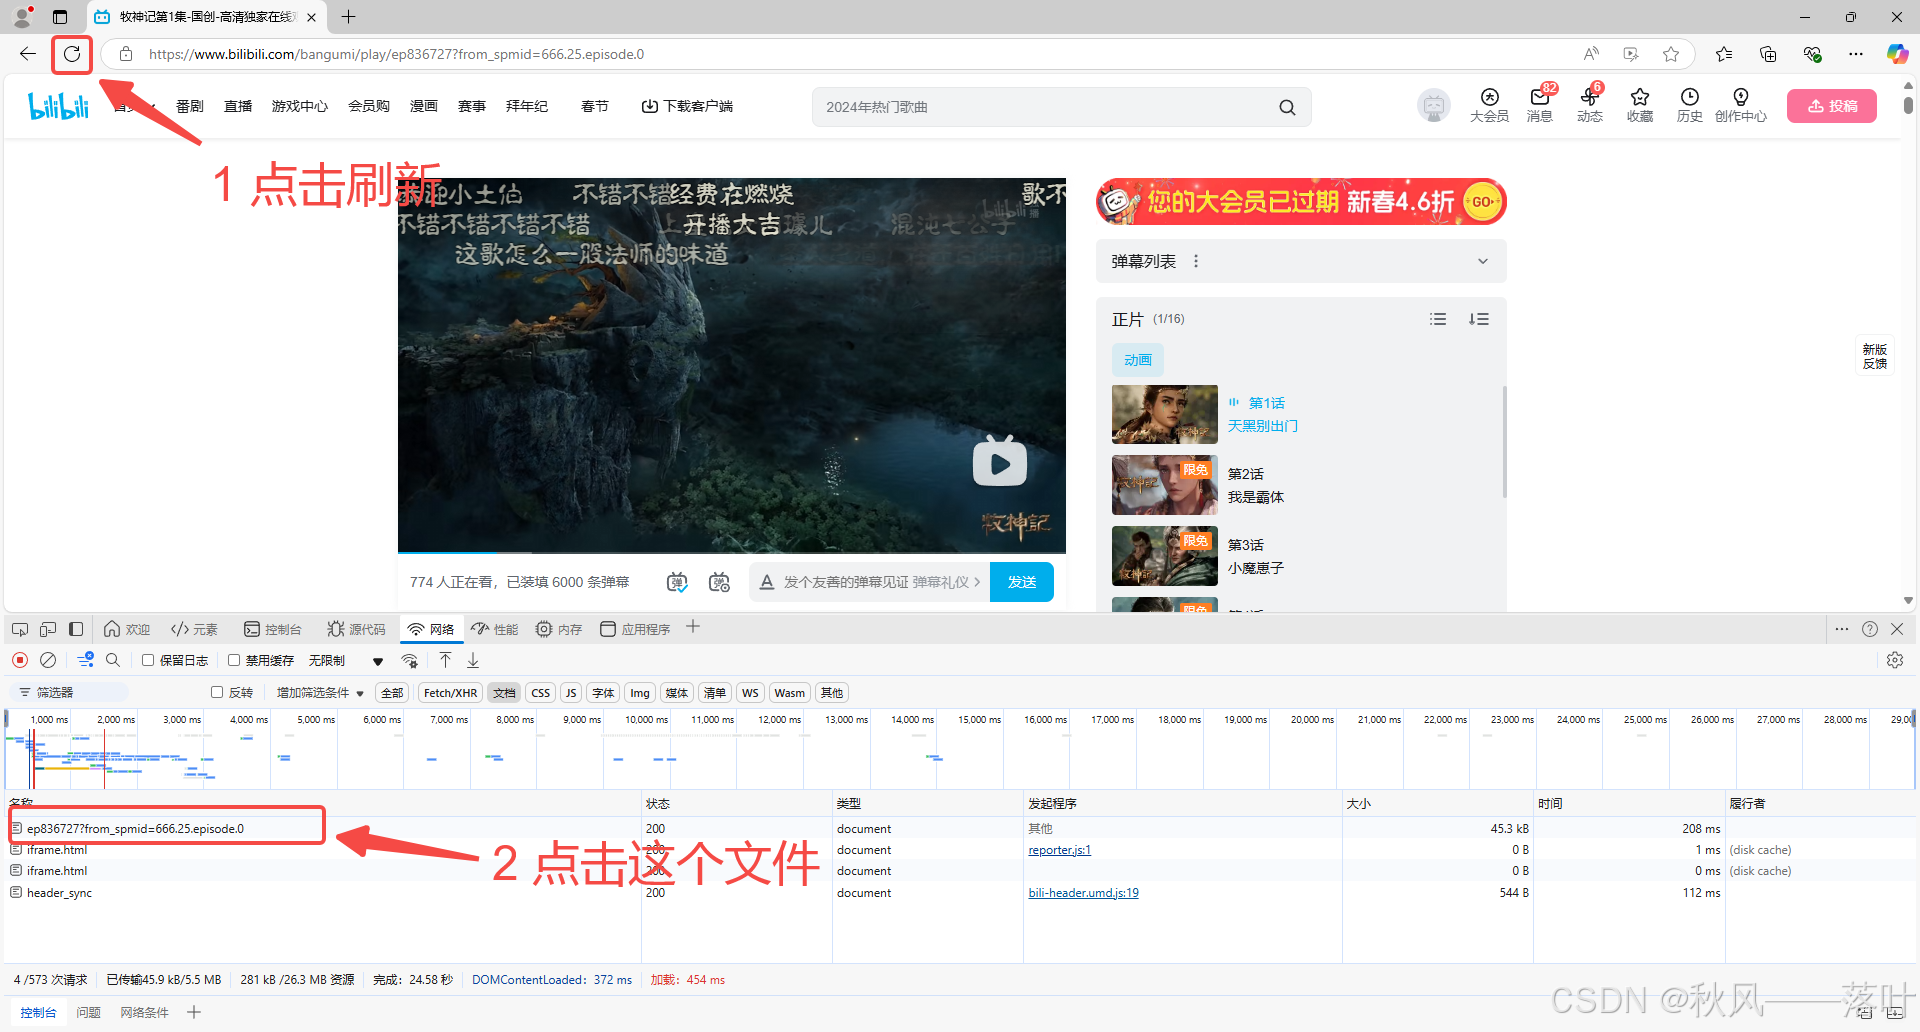Open 网络条件 bottom drawer tab
Viewport: 1920px width, 1032px height.
click(145, 1013)
